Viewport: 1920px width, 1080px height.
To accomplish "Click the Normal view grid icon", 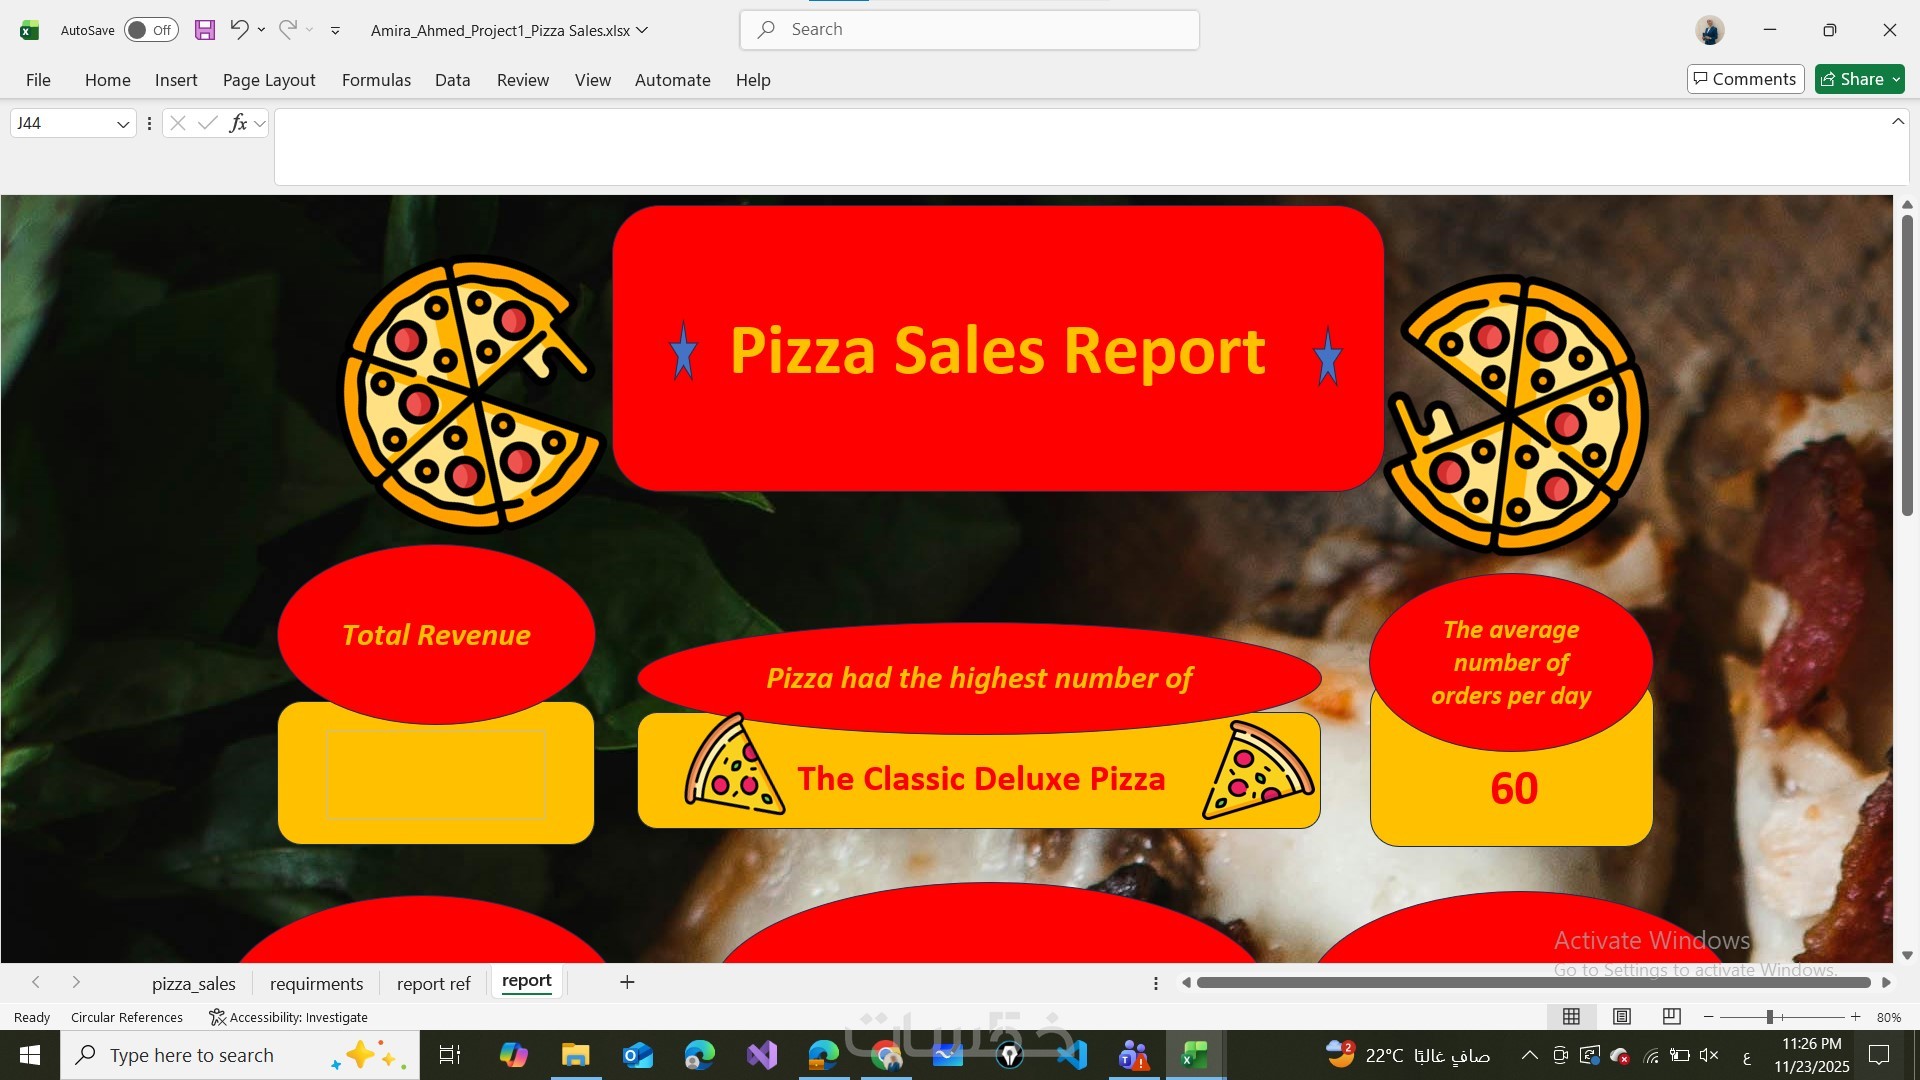I will (x=1571, y=1016).
